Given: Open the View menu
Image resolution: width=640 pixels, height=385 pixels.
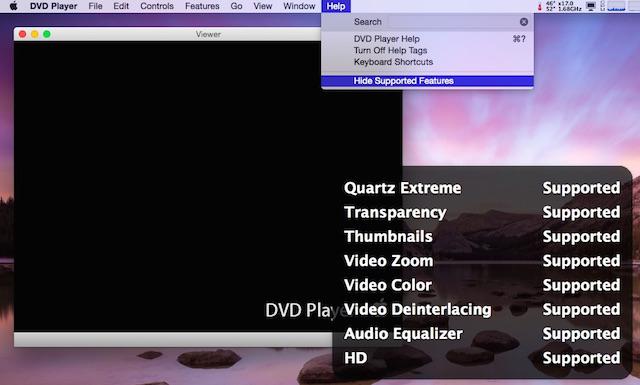Looking at the screenshot, I should click(262, 6).
